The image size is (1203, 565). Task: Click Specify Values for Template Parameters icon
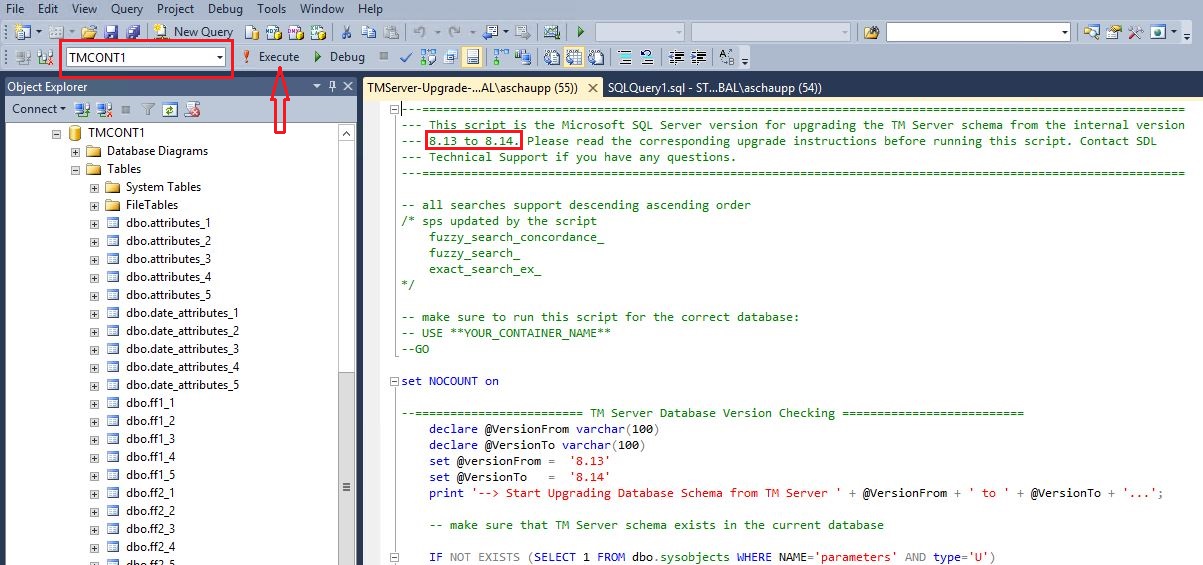click(x=728, y=57)
